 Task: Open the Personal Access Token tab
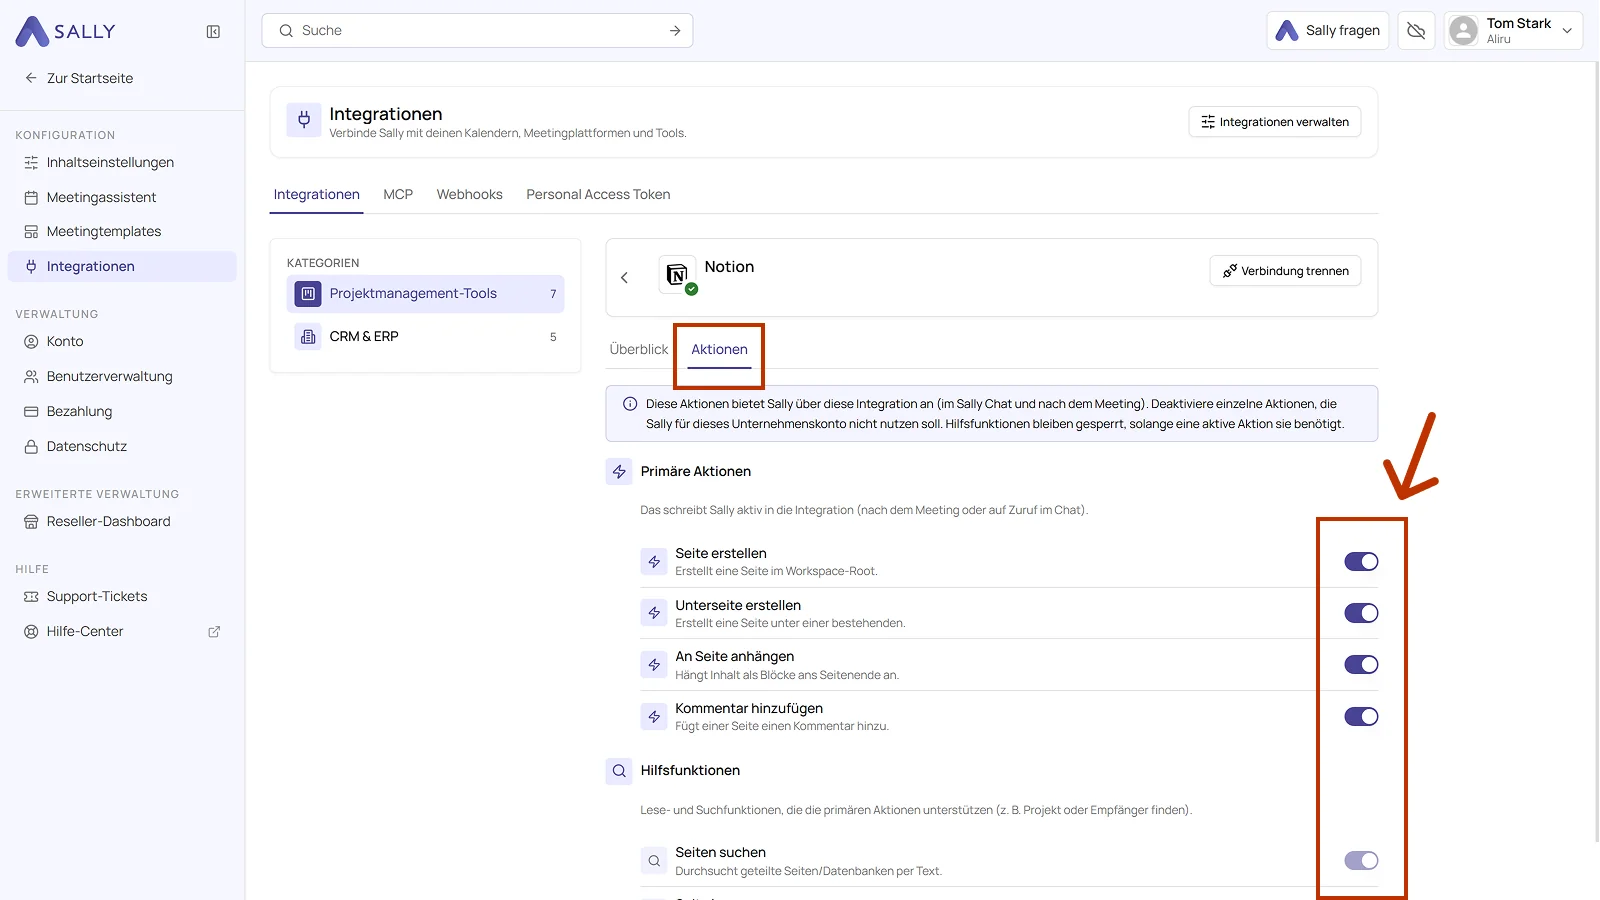[598, 195]
